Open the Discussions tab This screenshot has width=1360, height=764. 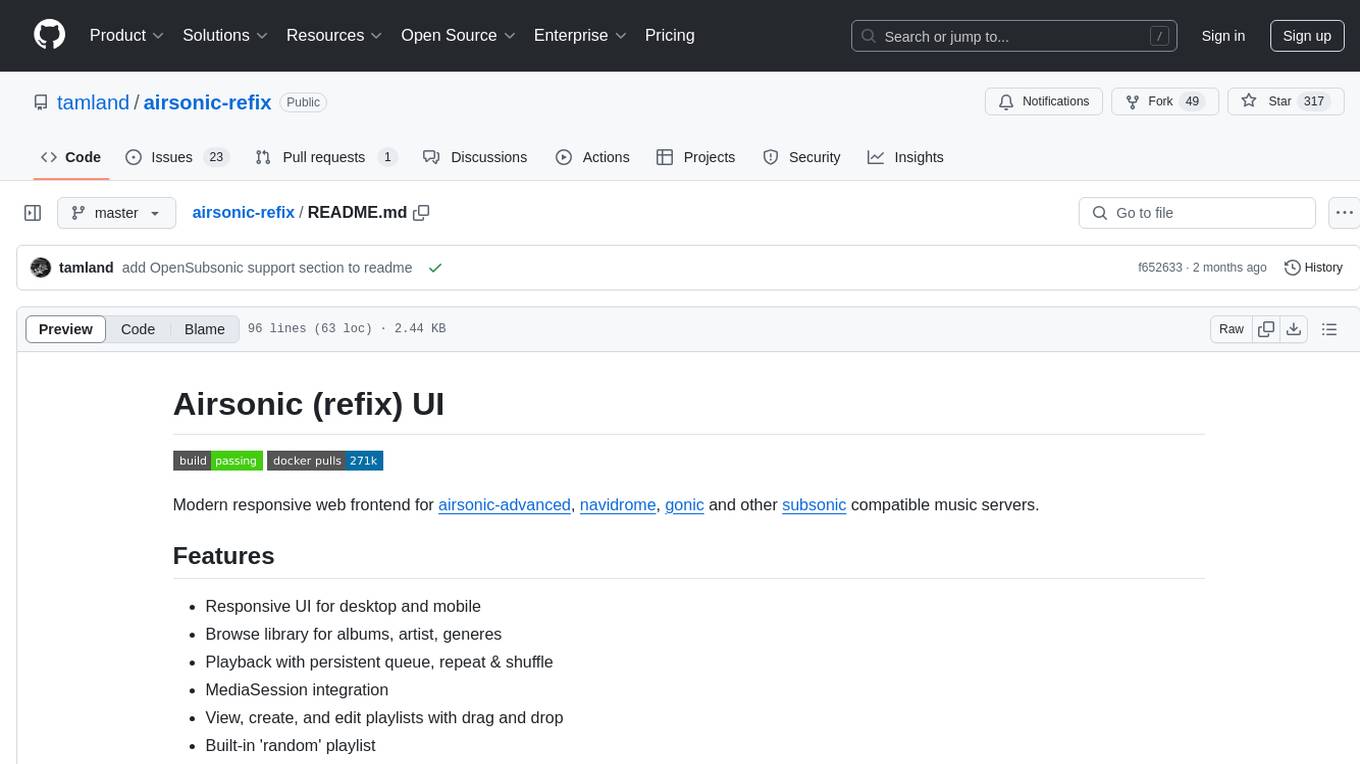[475, 157]
